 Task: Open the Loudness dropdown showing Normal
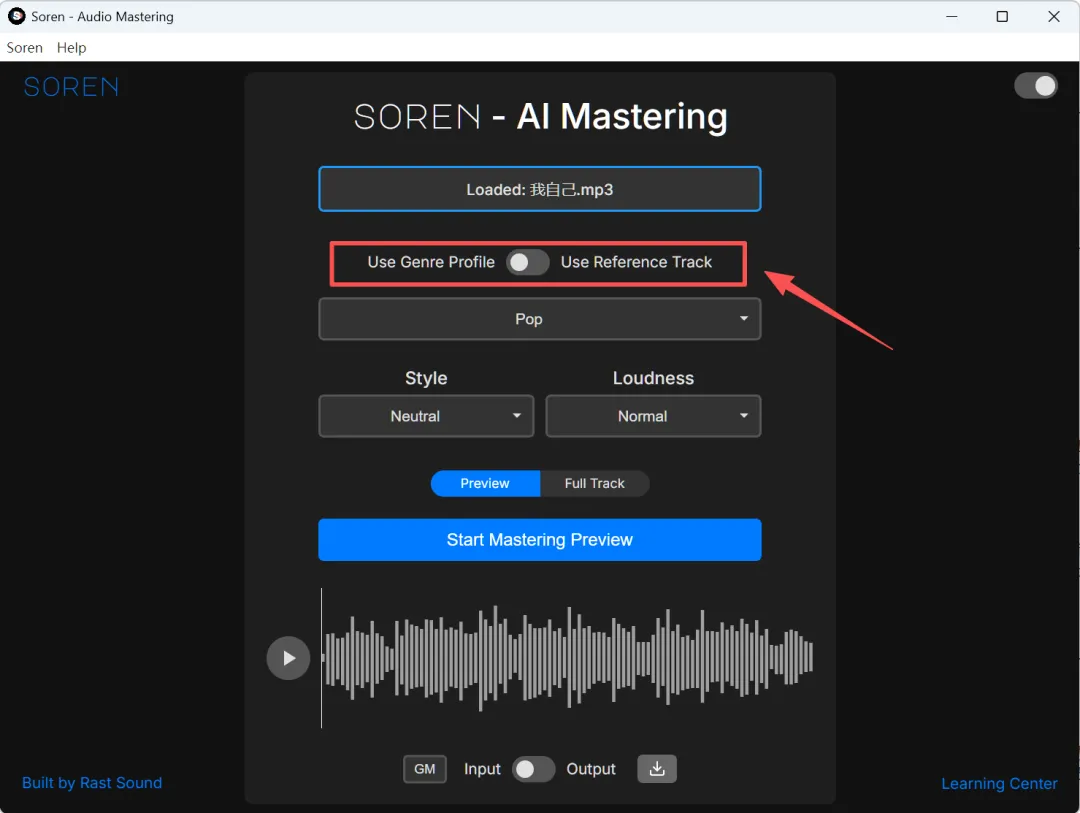point(653,416)
